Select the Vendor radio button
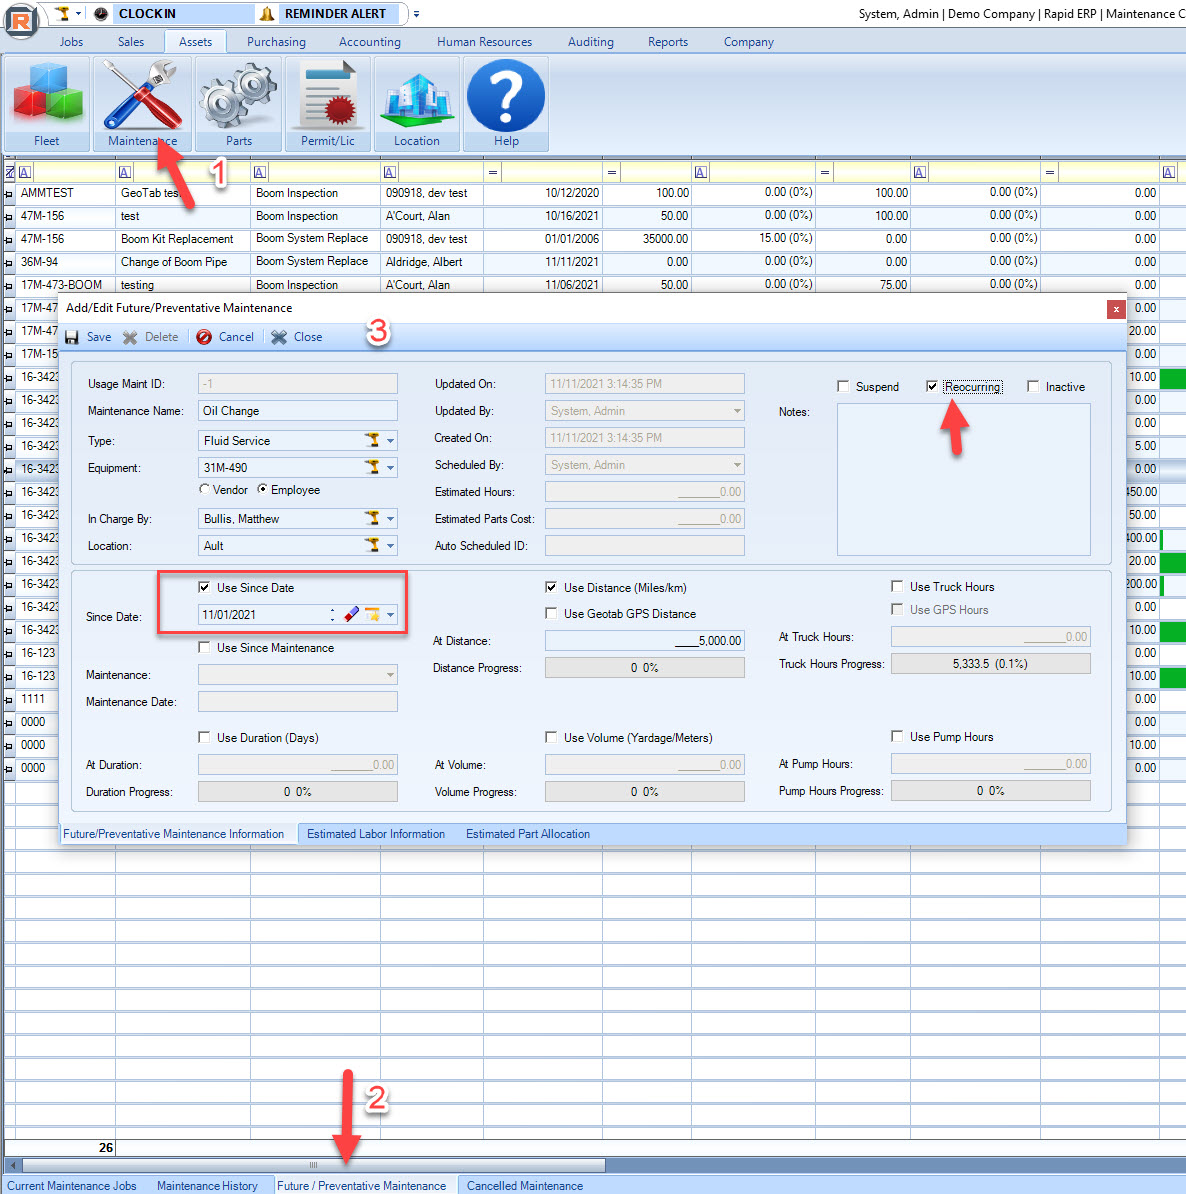The width and height of the screenshot is (1186, 1194). click(x=204, y=489)
